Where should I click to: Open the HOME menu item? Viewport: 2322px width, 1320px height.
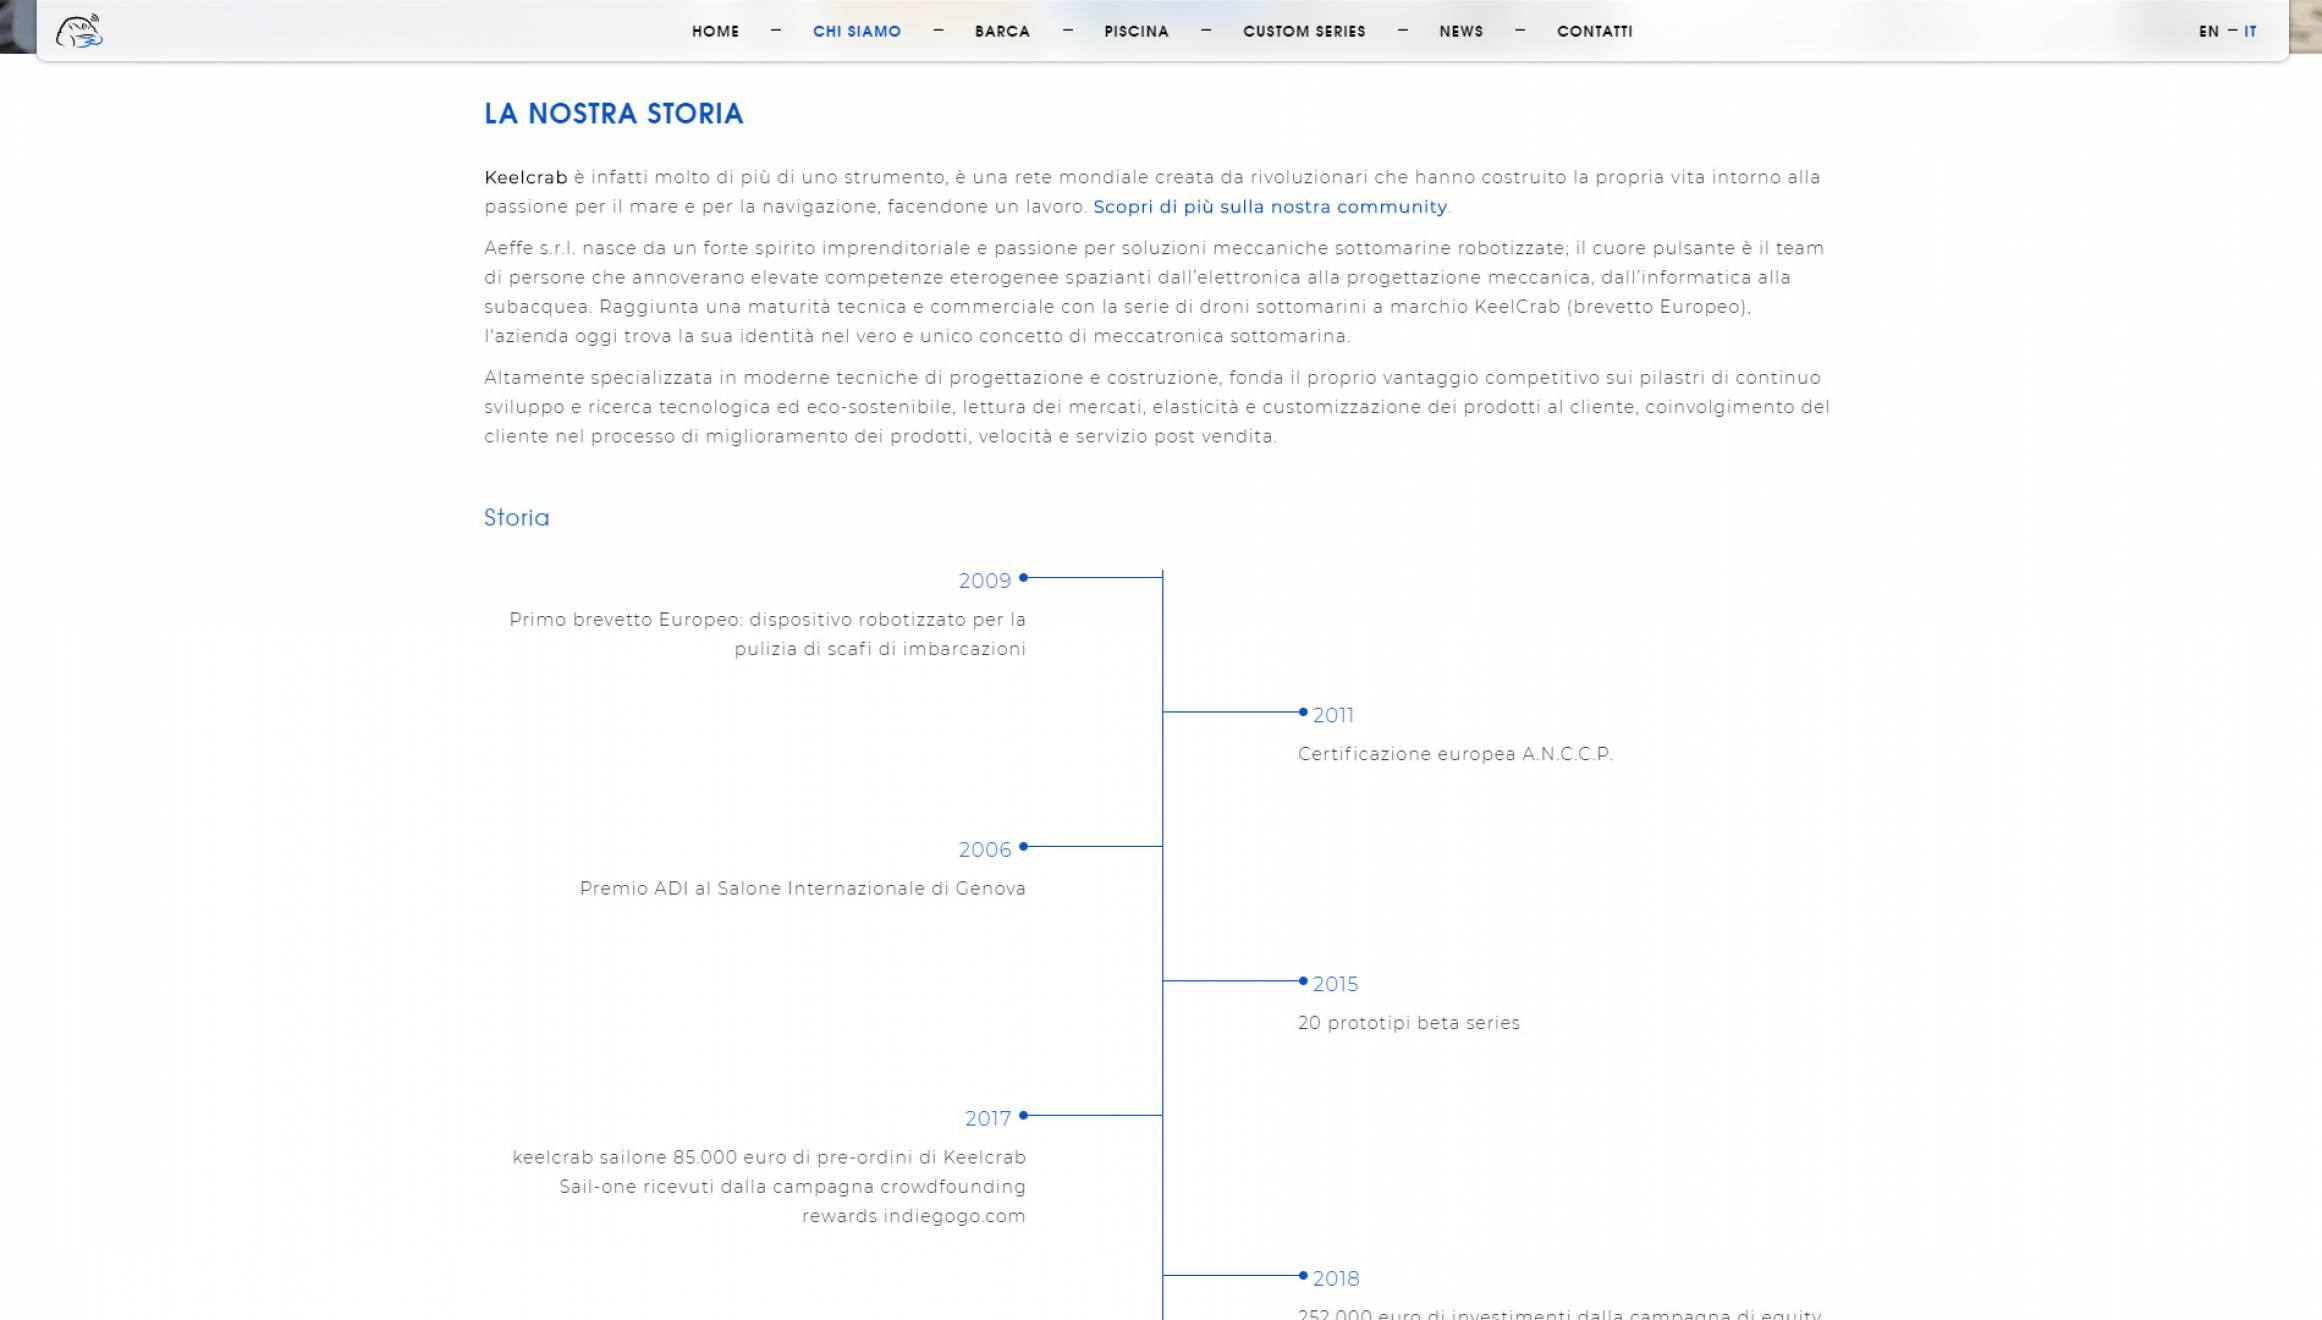715,31
